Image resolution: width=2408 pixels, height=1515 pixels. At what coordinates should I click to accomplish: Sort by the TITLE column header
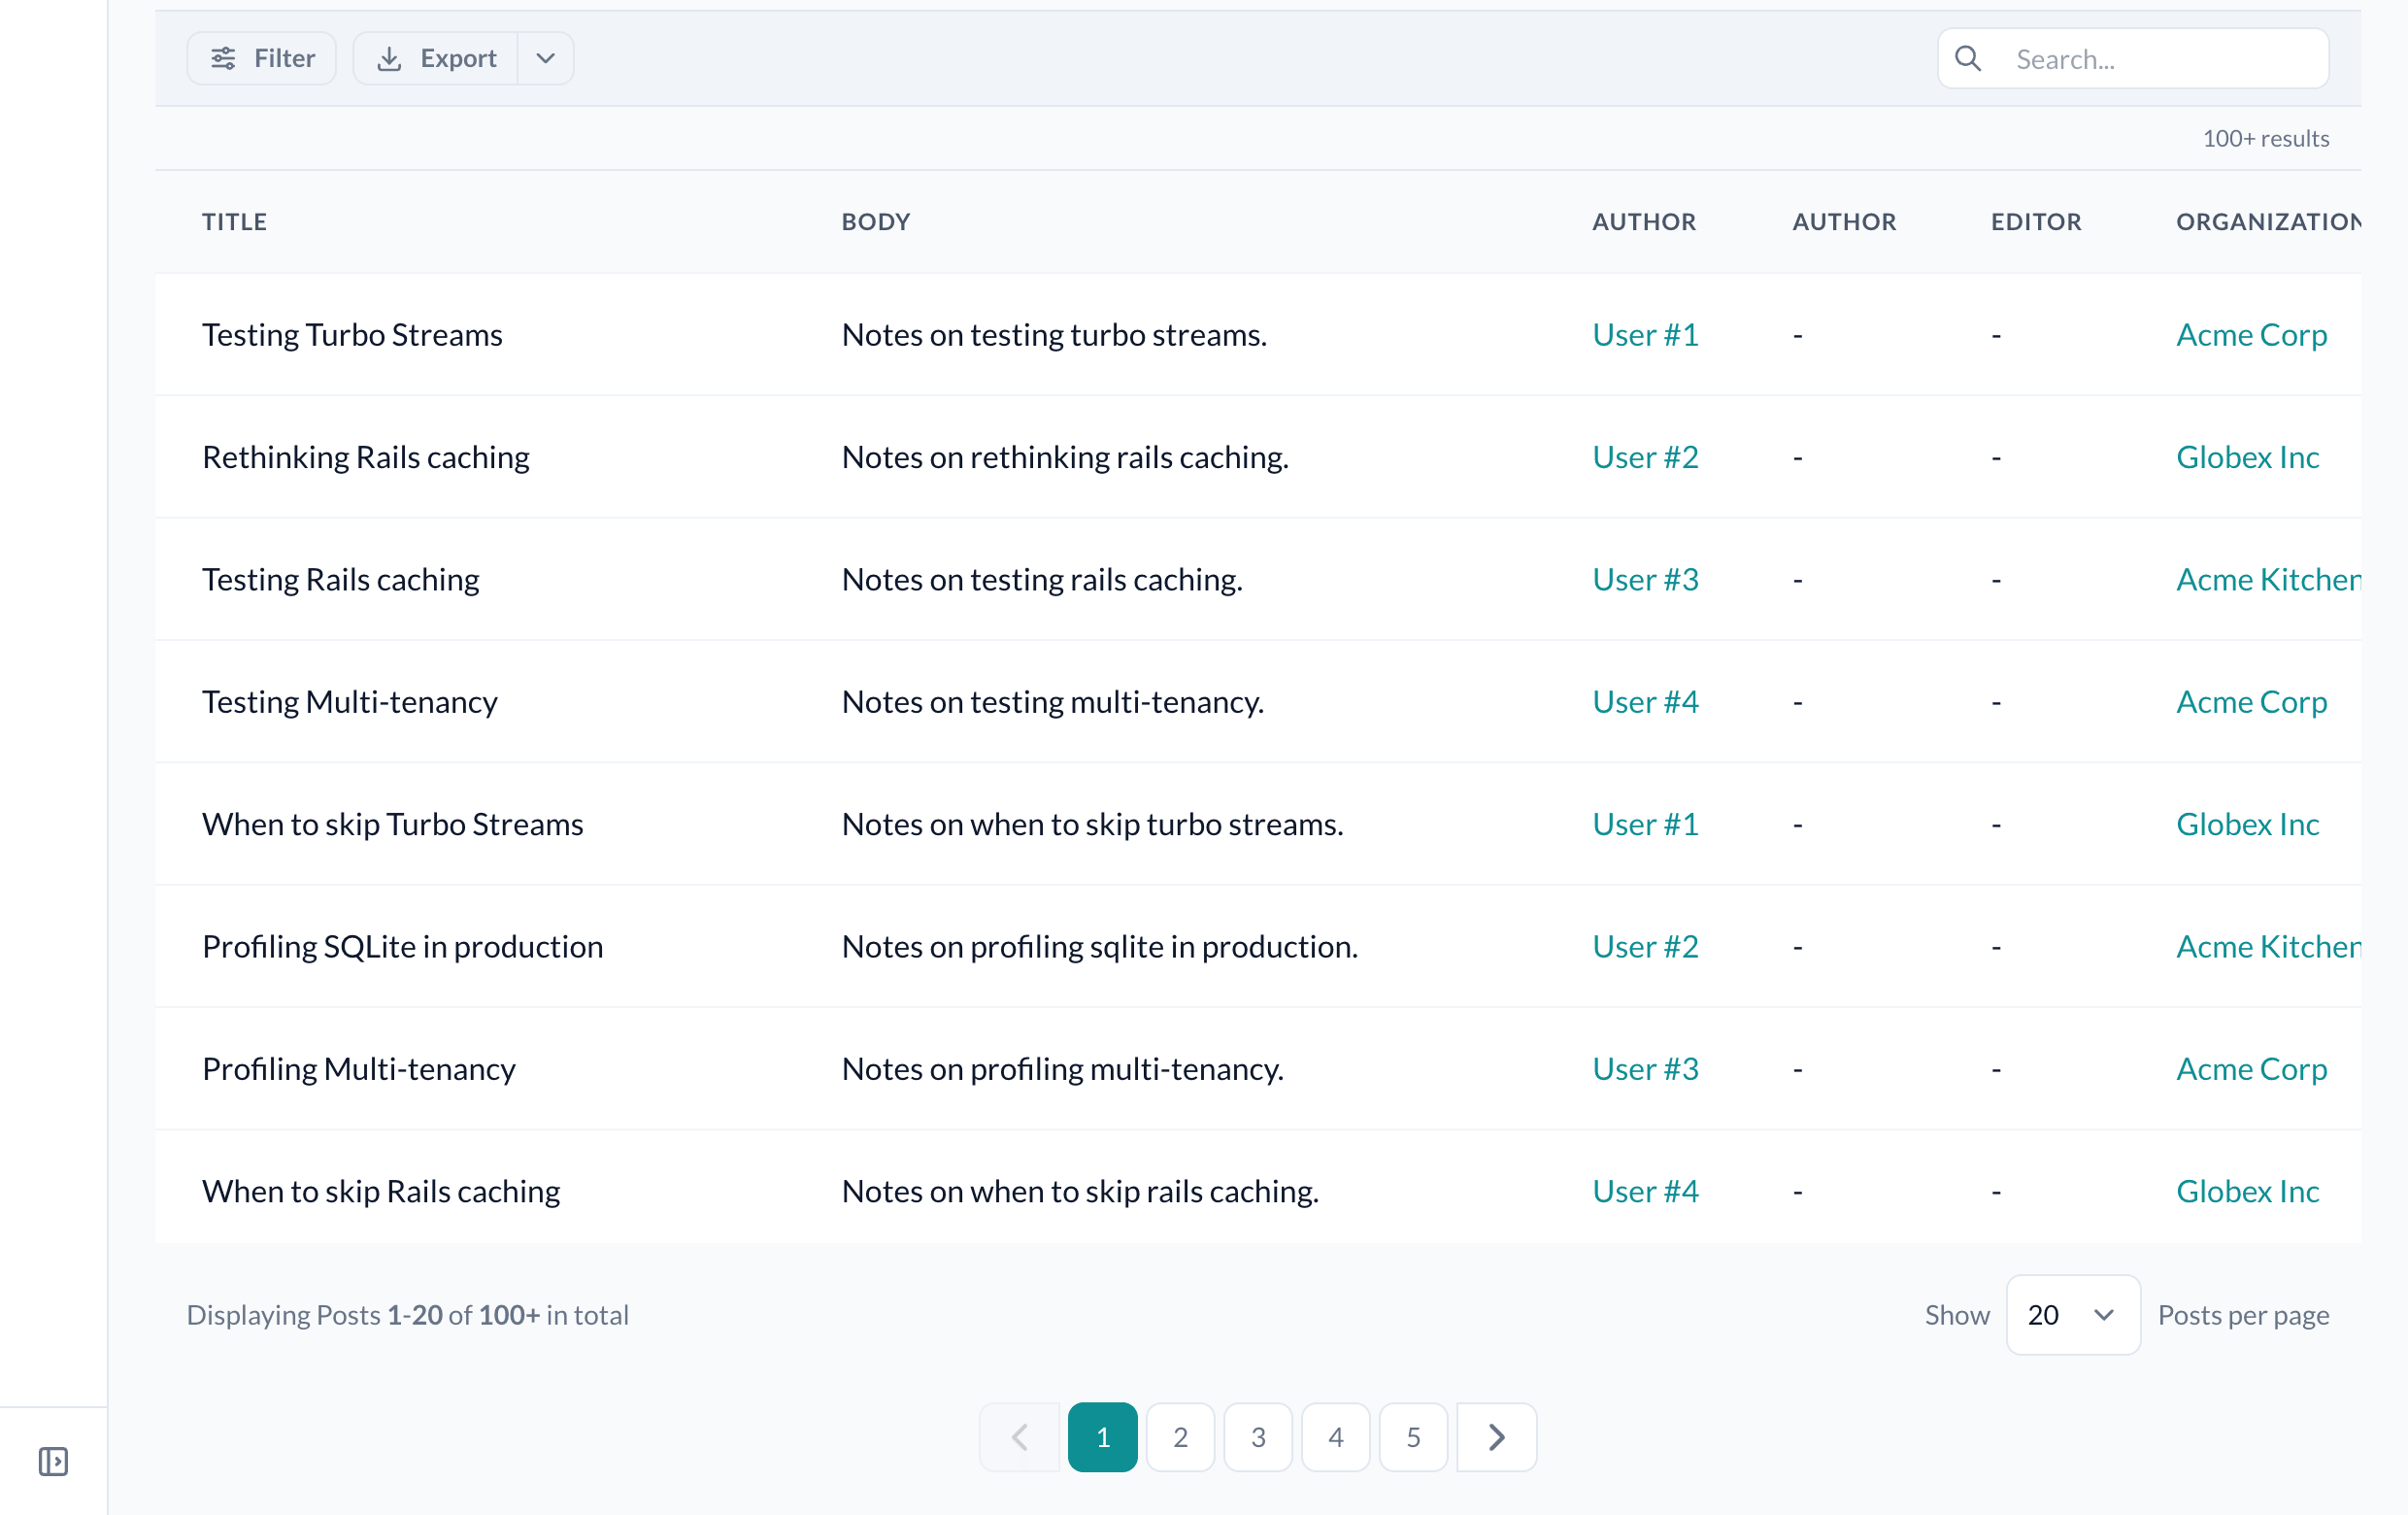[234, 221]
